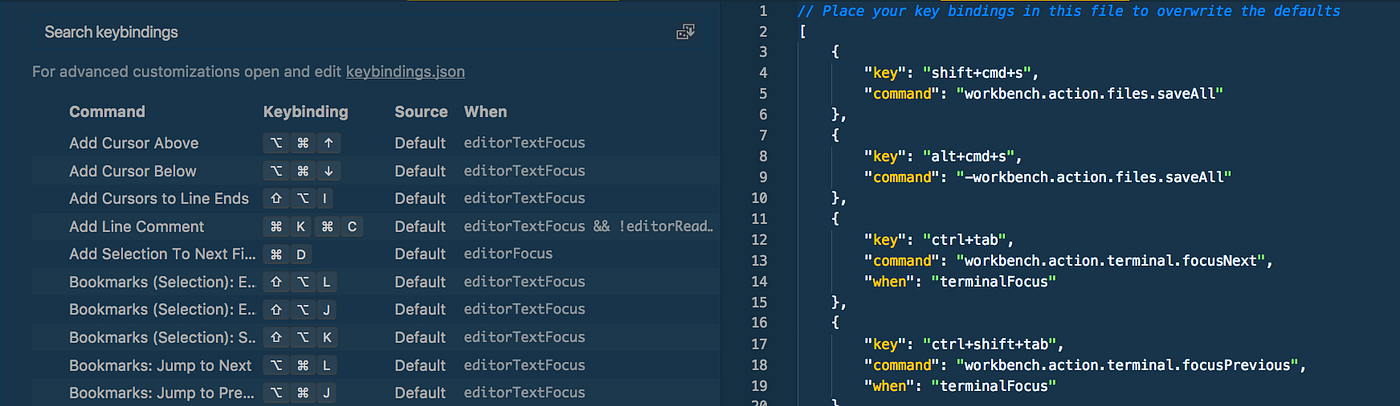This screenshot has height=406, width=1400.
Task: Click the Source column header
Action: (421, 112)
